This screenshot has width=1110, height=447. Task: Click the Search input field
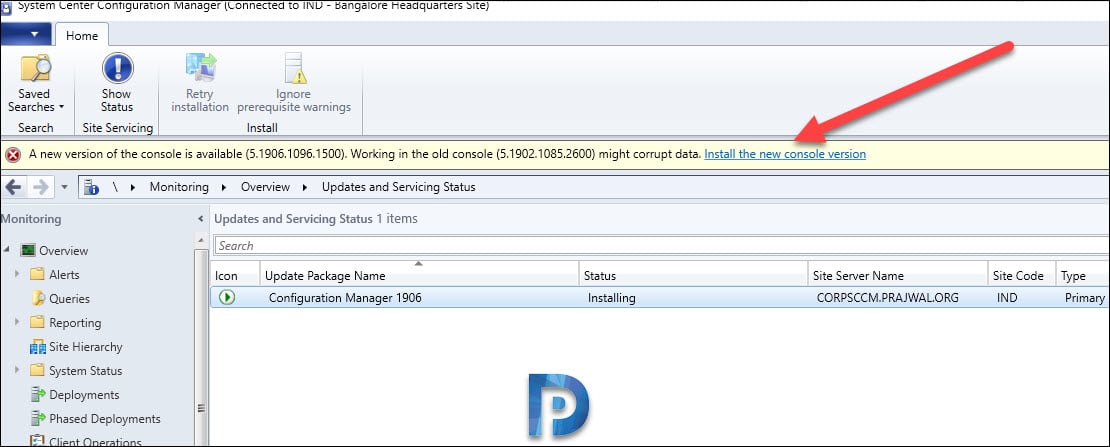[x=661, y=246]
